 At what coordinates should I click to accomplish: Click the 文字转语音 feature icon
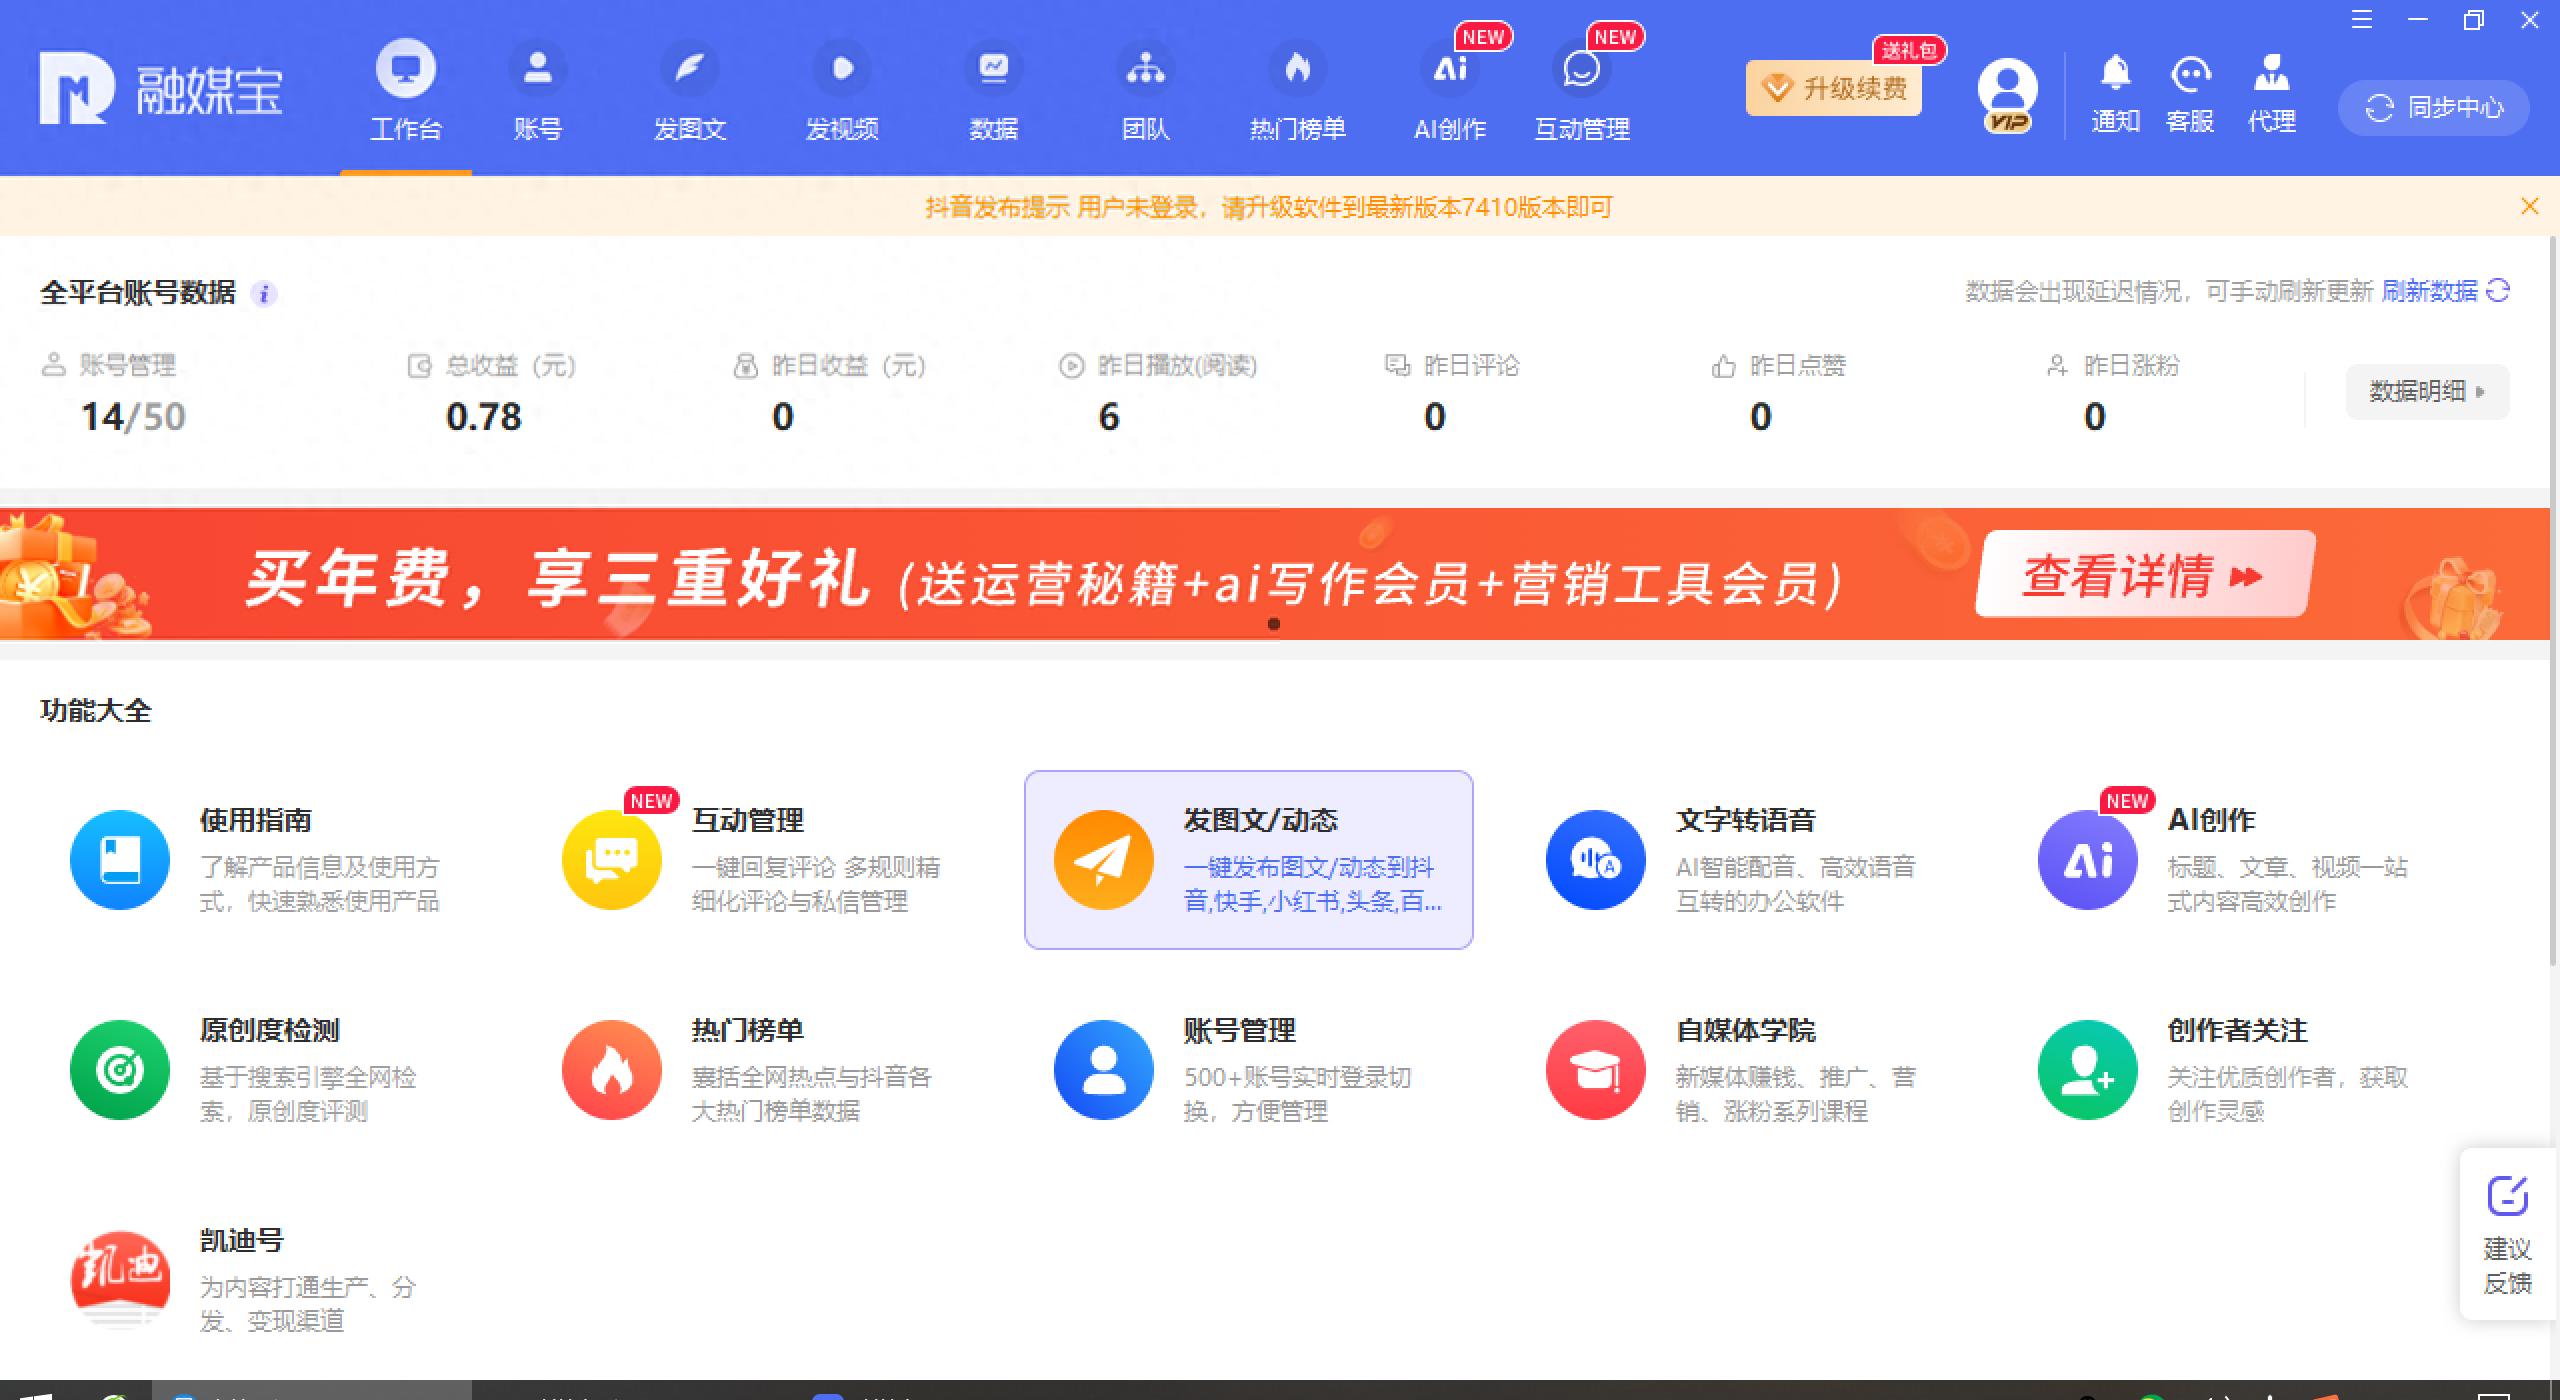pos(1595,859)
